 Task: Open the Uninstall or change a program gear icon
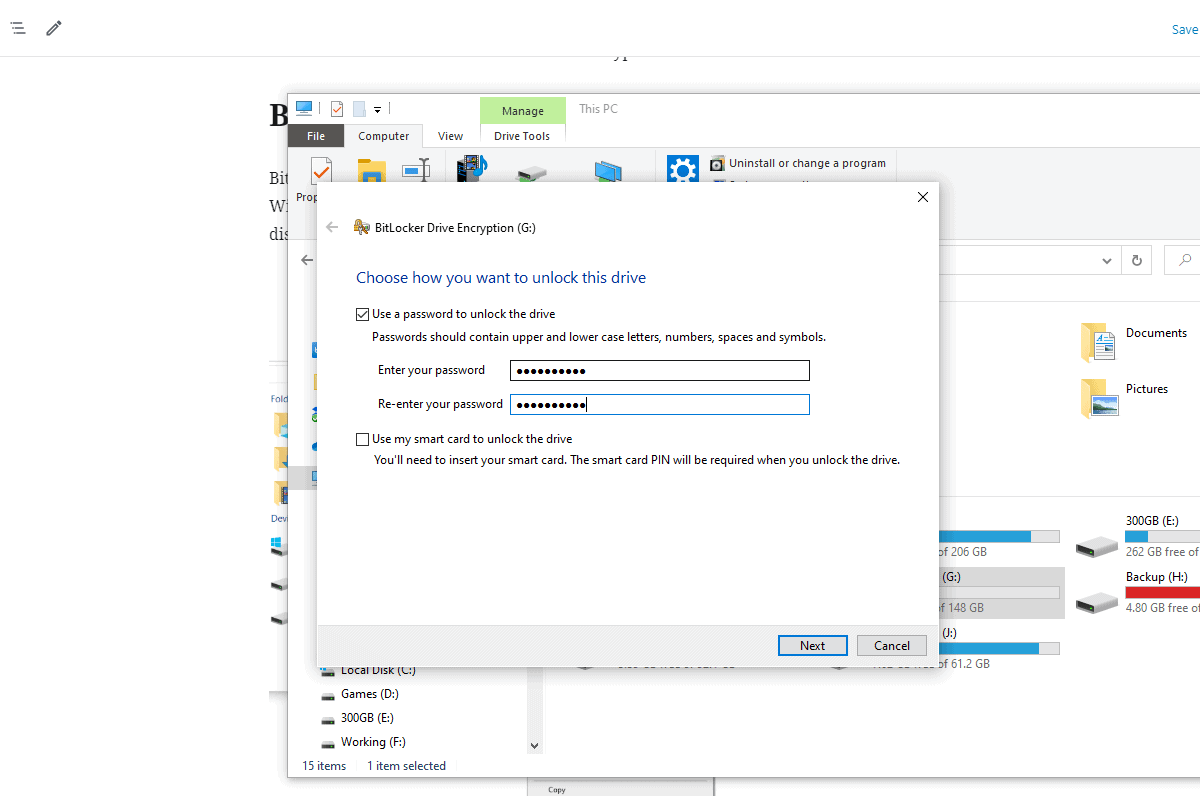(x=683, y=169)
